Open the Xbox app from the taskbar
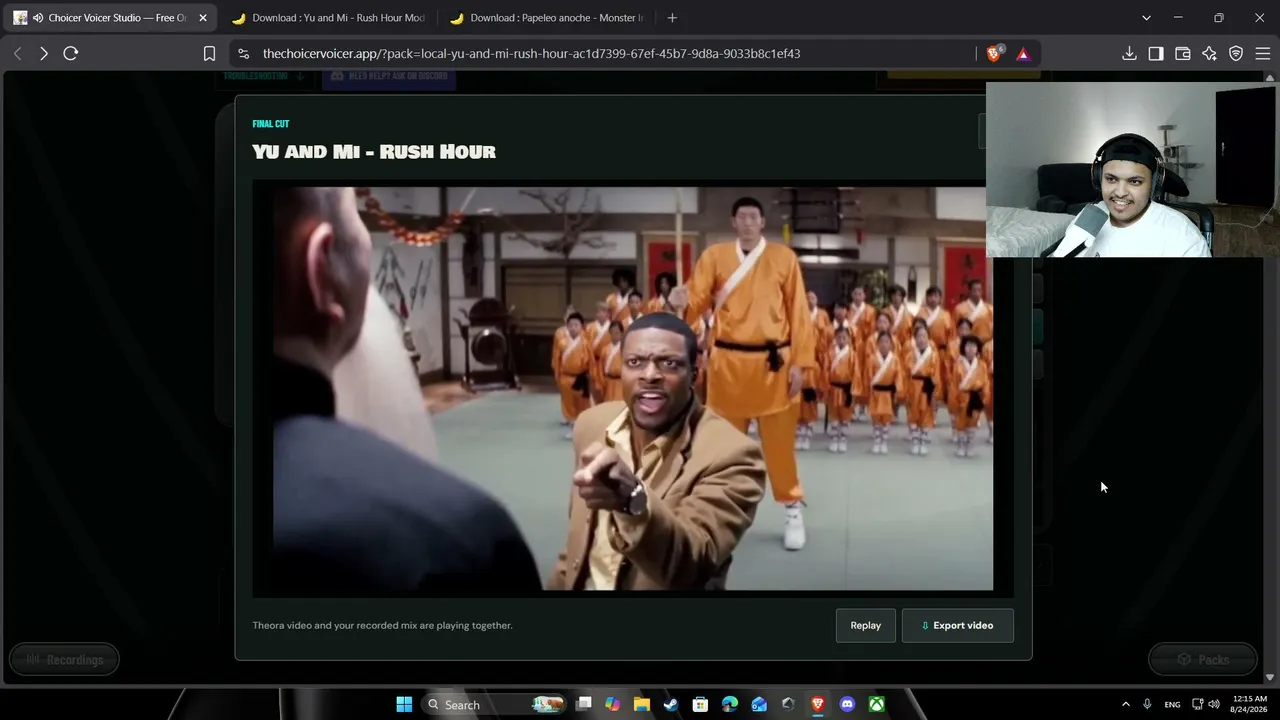This screenshot has width=1280, height=720. [x=876, y=705]
